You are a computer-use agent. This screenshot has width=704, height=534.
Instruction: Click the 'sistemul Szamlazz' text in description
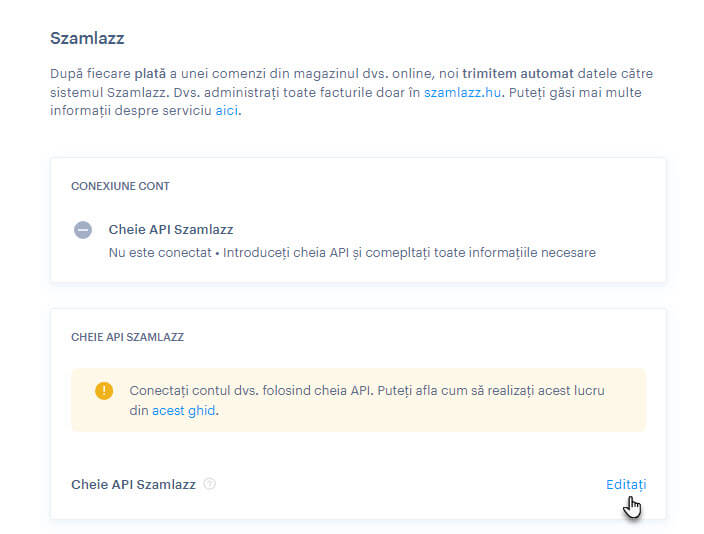pyautogui.click(x=110, y=93)
